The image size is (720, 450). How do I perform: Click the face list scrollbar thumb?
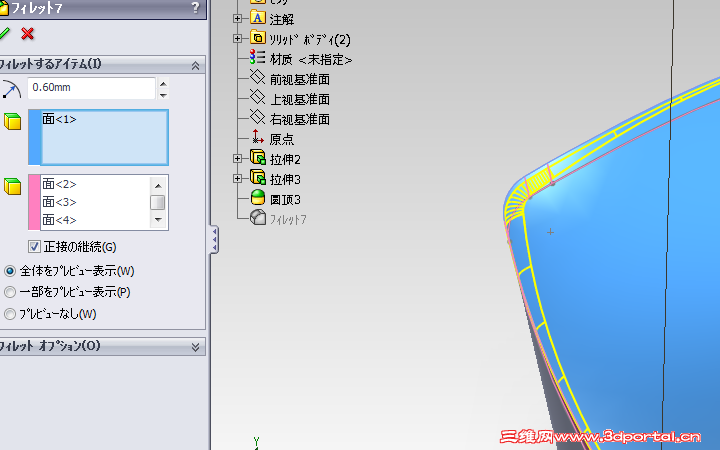click(x=158, y=202)
